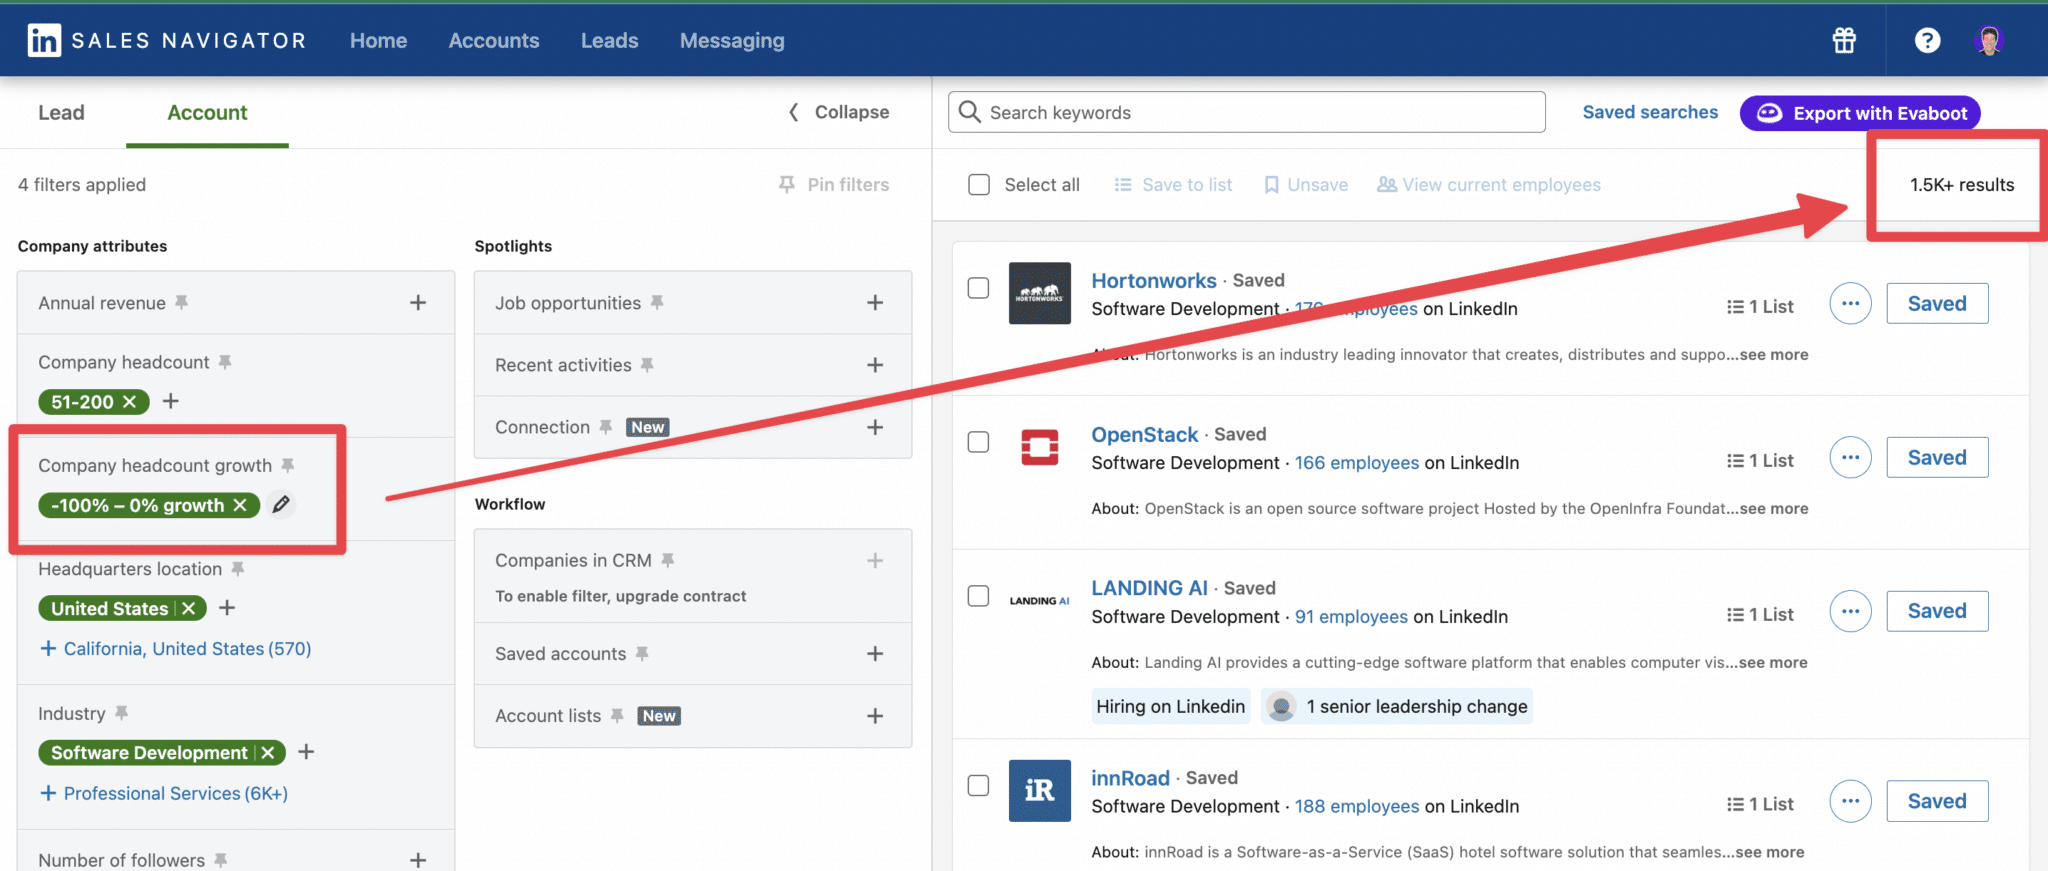Add another Industry value
Viewport: 2048px width, 871px height.
(306, 752)
